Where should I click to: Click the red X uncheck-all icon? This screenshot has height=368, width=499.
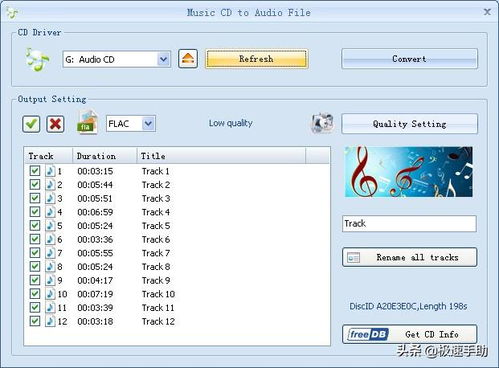click(x=55, y=124)
